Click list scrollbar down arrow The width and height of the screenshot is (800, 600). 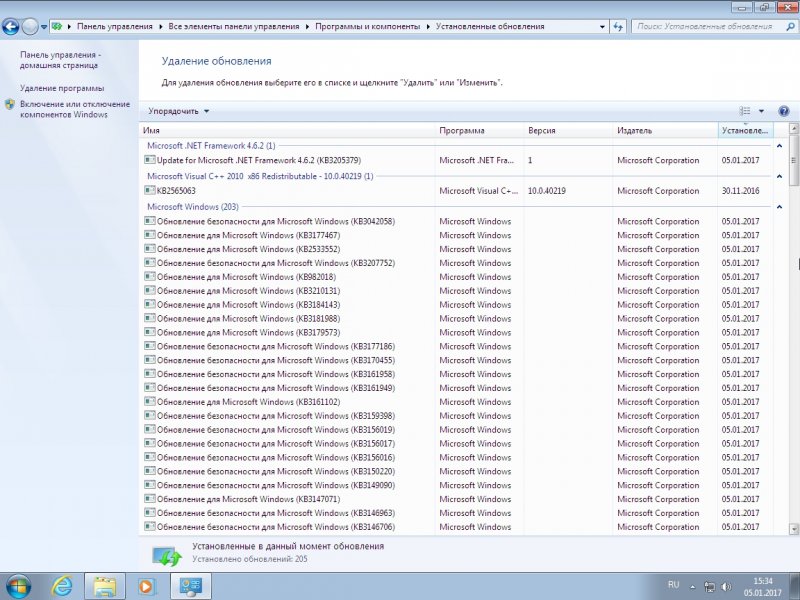pyautogui.click(x=793, y=529)
